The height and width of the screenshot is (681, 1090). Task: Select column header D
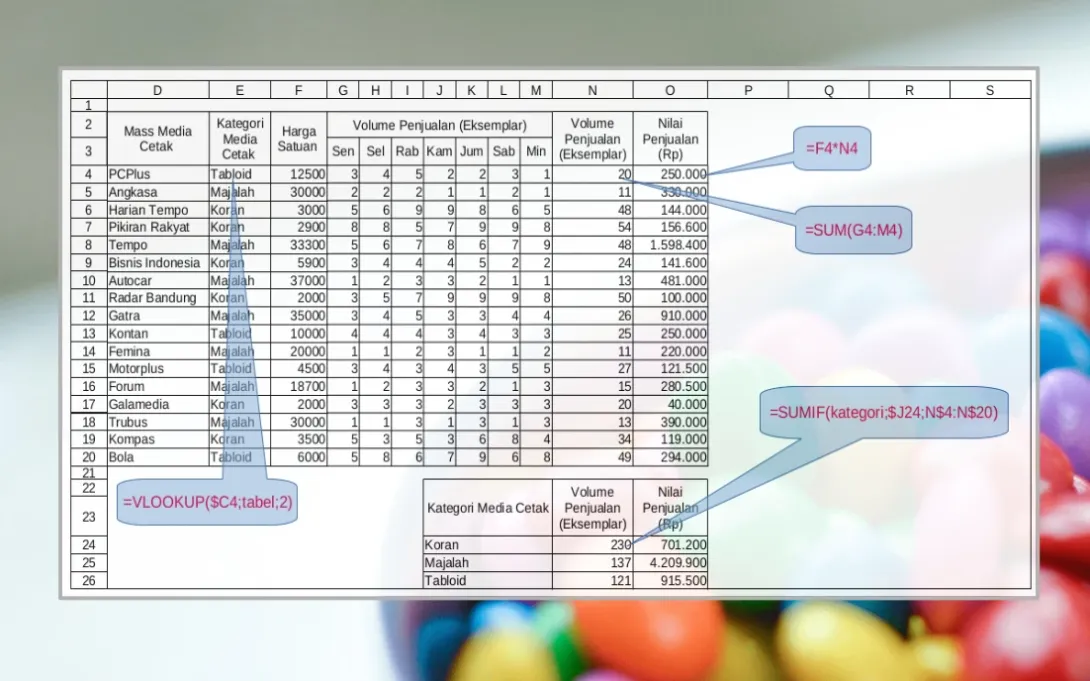tap(158, 90)
